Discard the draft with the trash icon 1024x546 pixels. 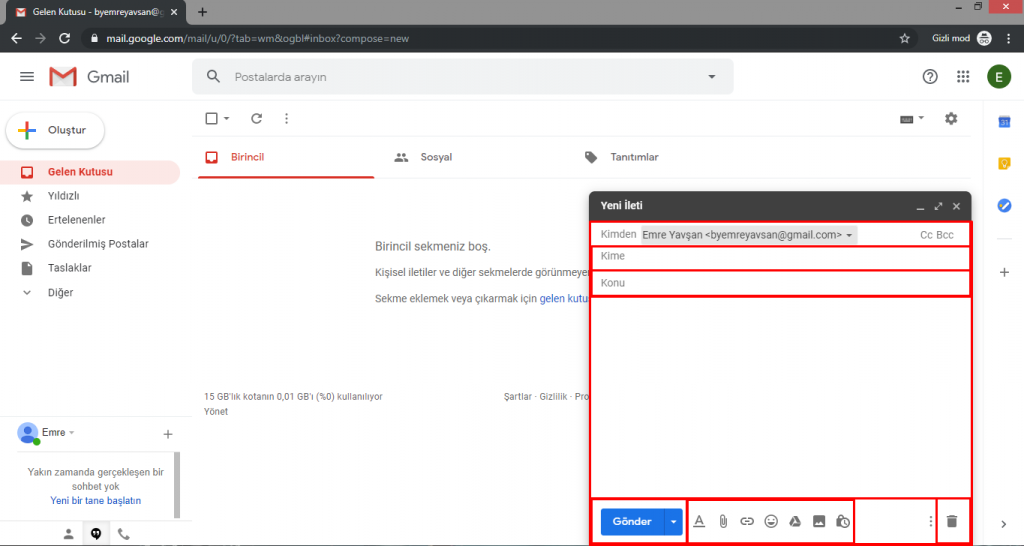[951, 521]
